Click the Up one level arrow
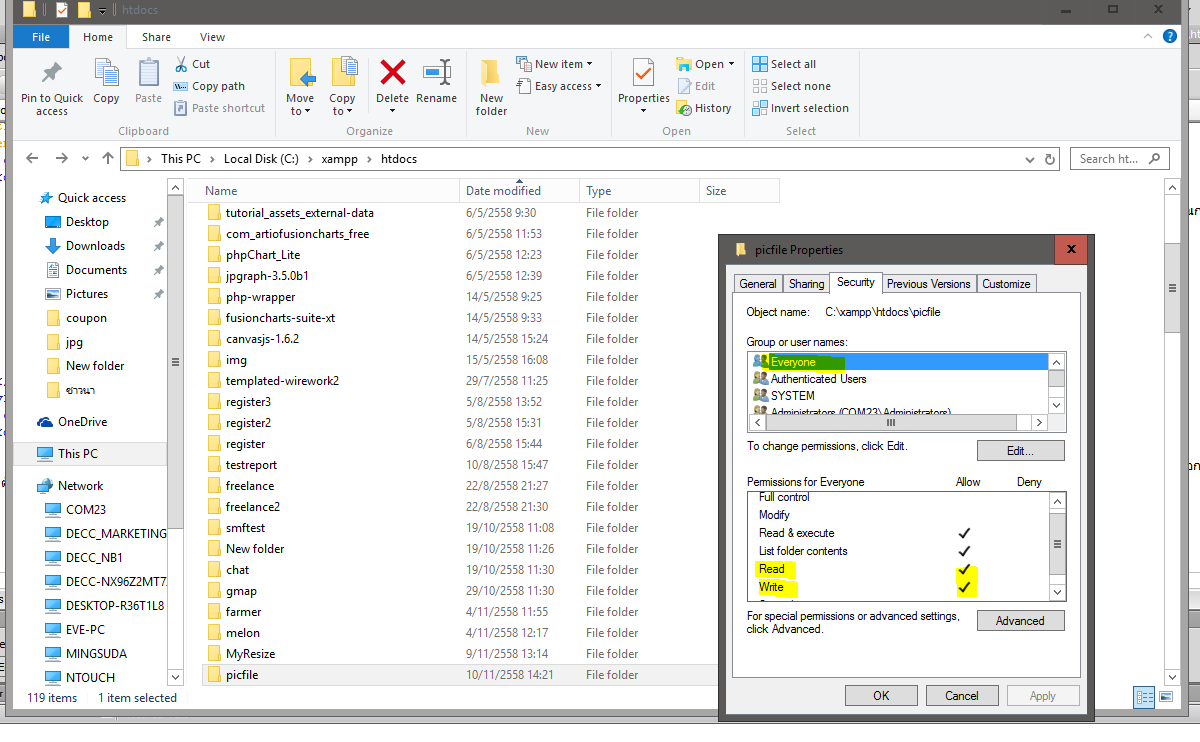Viewport: 1200px width, 742px height. 108,158
